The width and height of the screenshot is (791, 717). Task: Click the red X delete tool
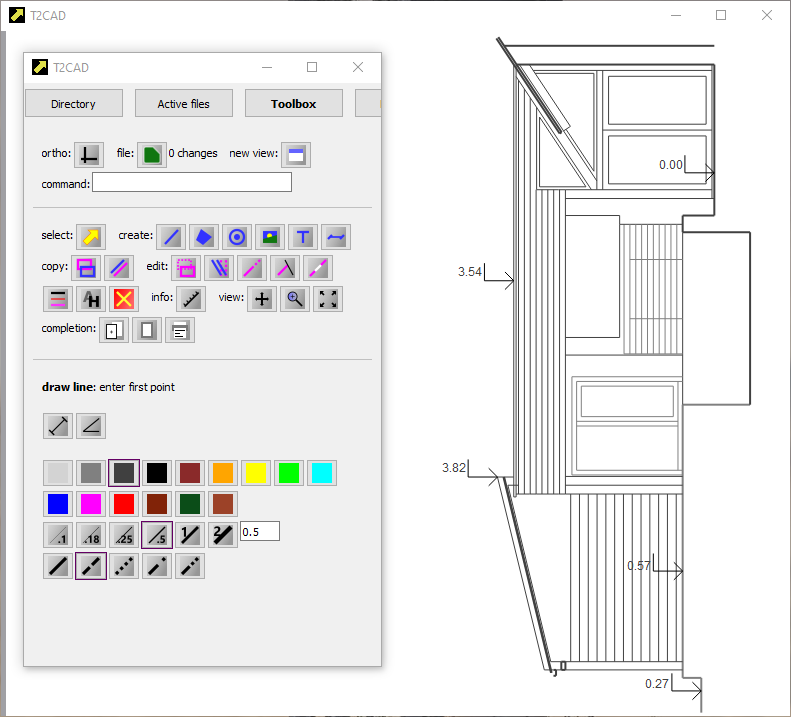pyautogui.click(x=124, y=299)
